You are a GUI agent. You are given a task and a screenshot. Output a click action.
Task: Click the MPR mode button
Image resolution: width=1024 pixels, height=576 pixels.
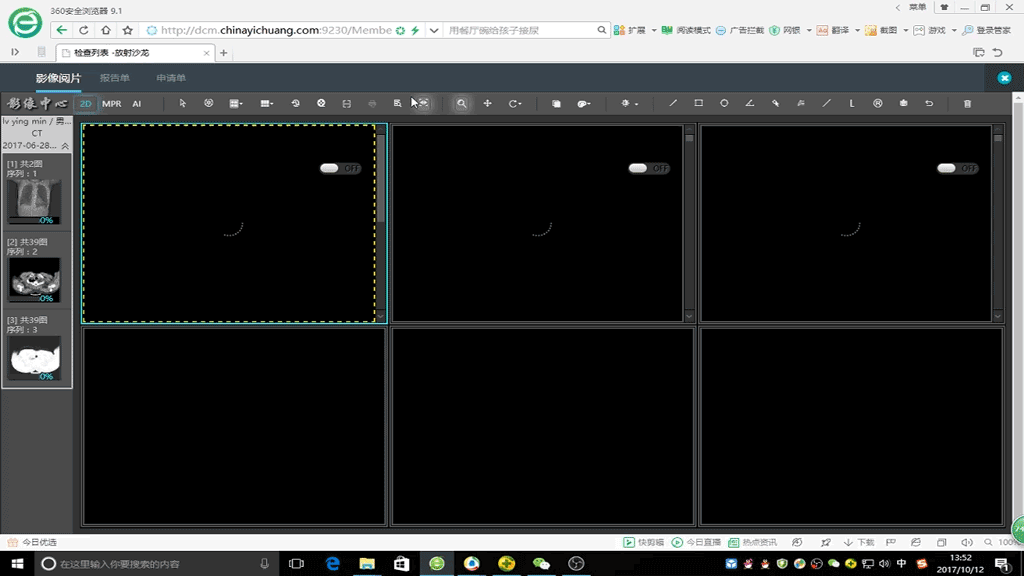112,104
